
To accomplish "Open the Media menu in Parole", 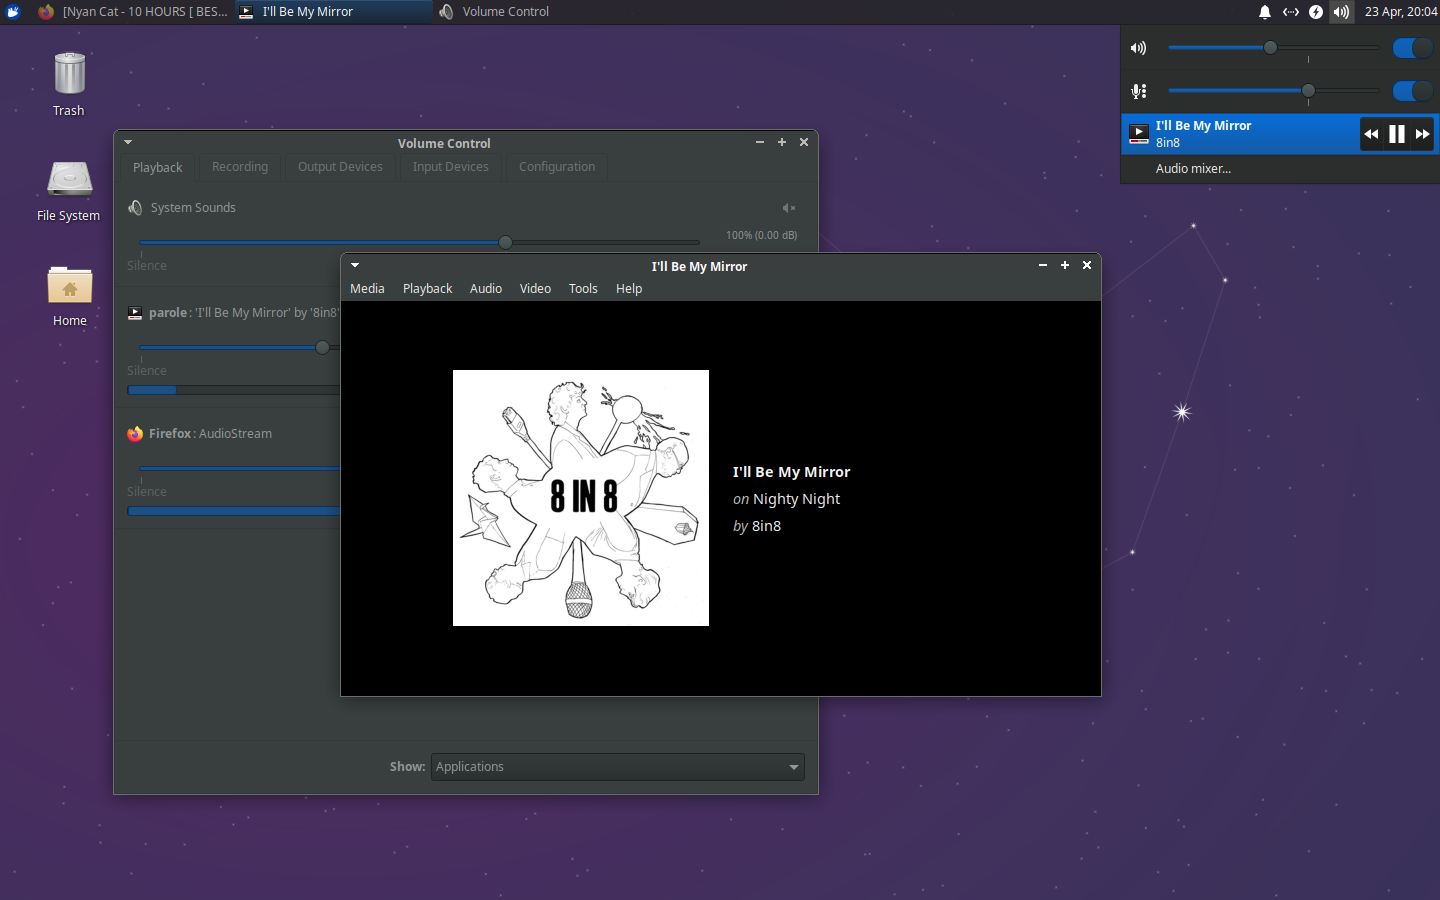I will [x=367, y=288].
